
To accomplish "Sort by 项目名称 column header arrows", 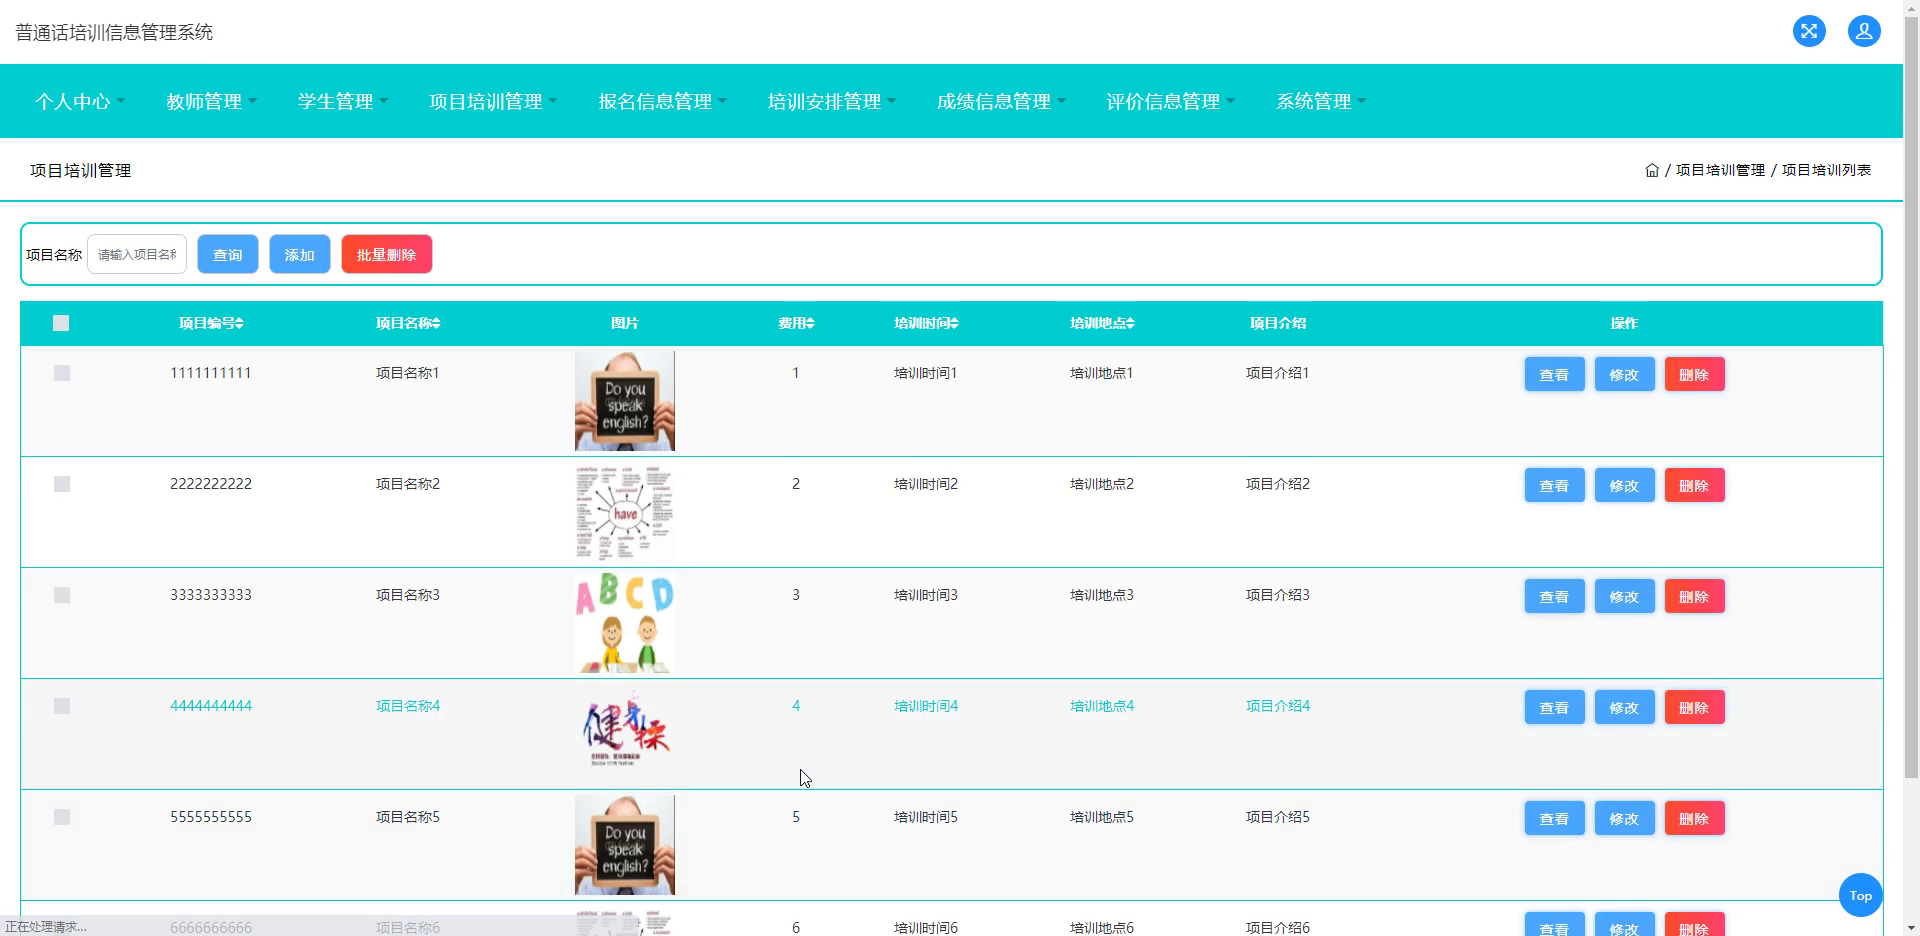I will point(436,323).
